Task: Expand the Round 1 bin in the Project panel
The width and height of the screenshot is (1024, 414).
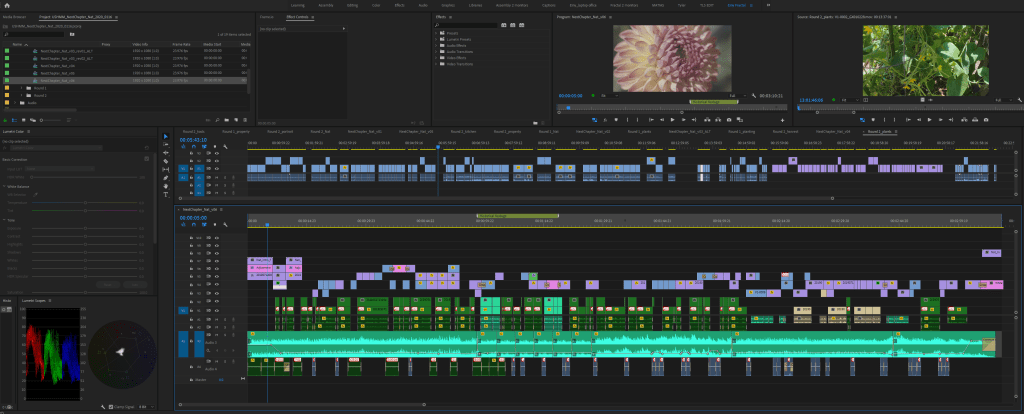Action: click(21, 88)
